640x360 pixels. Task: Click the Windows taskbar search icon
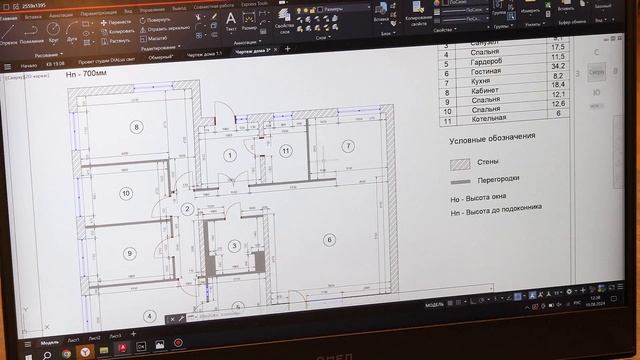click(47, 355)
